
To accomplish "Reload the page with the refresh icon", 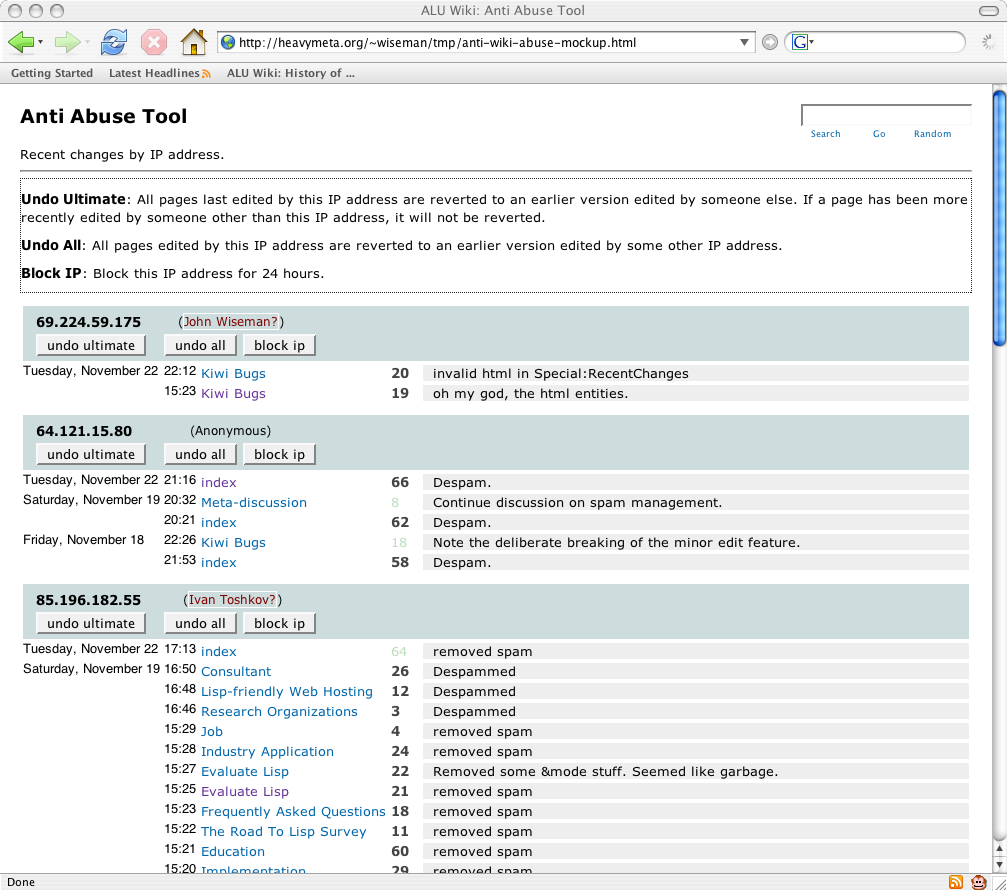I will [114, 42].
